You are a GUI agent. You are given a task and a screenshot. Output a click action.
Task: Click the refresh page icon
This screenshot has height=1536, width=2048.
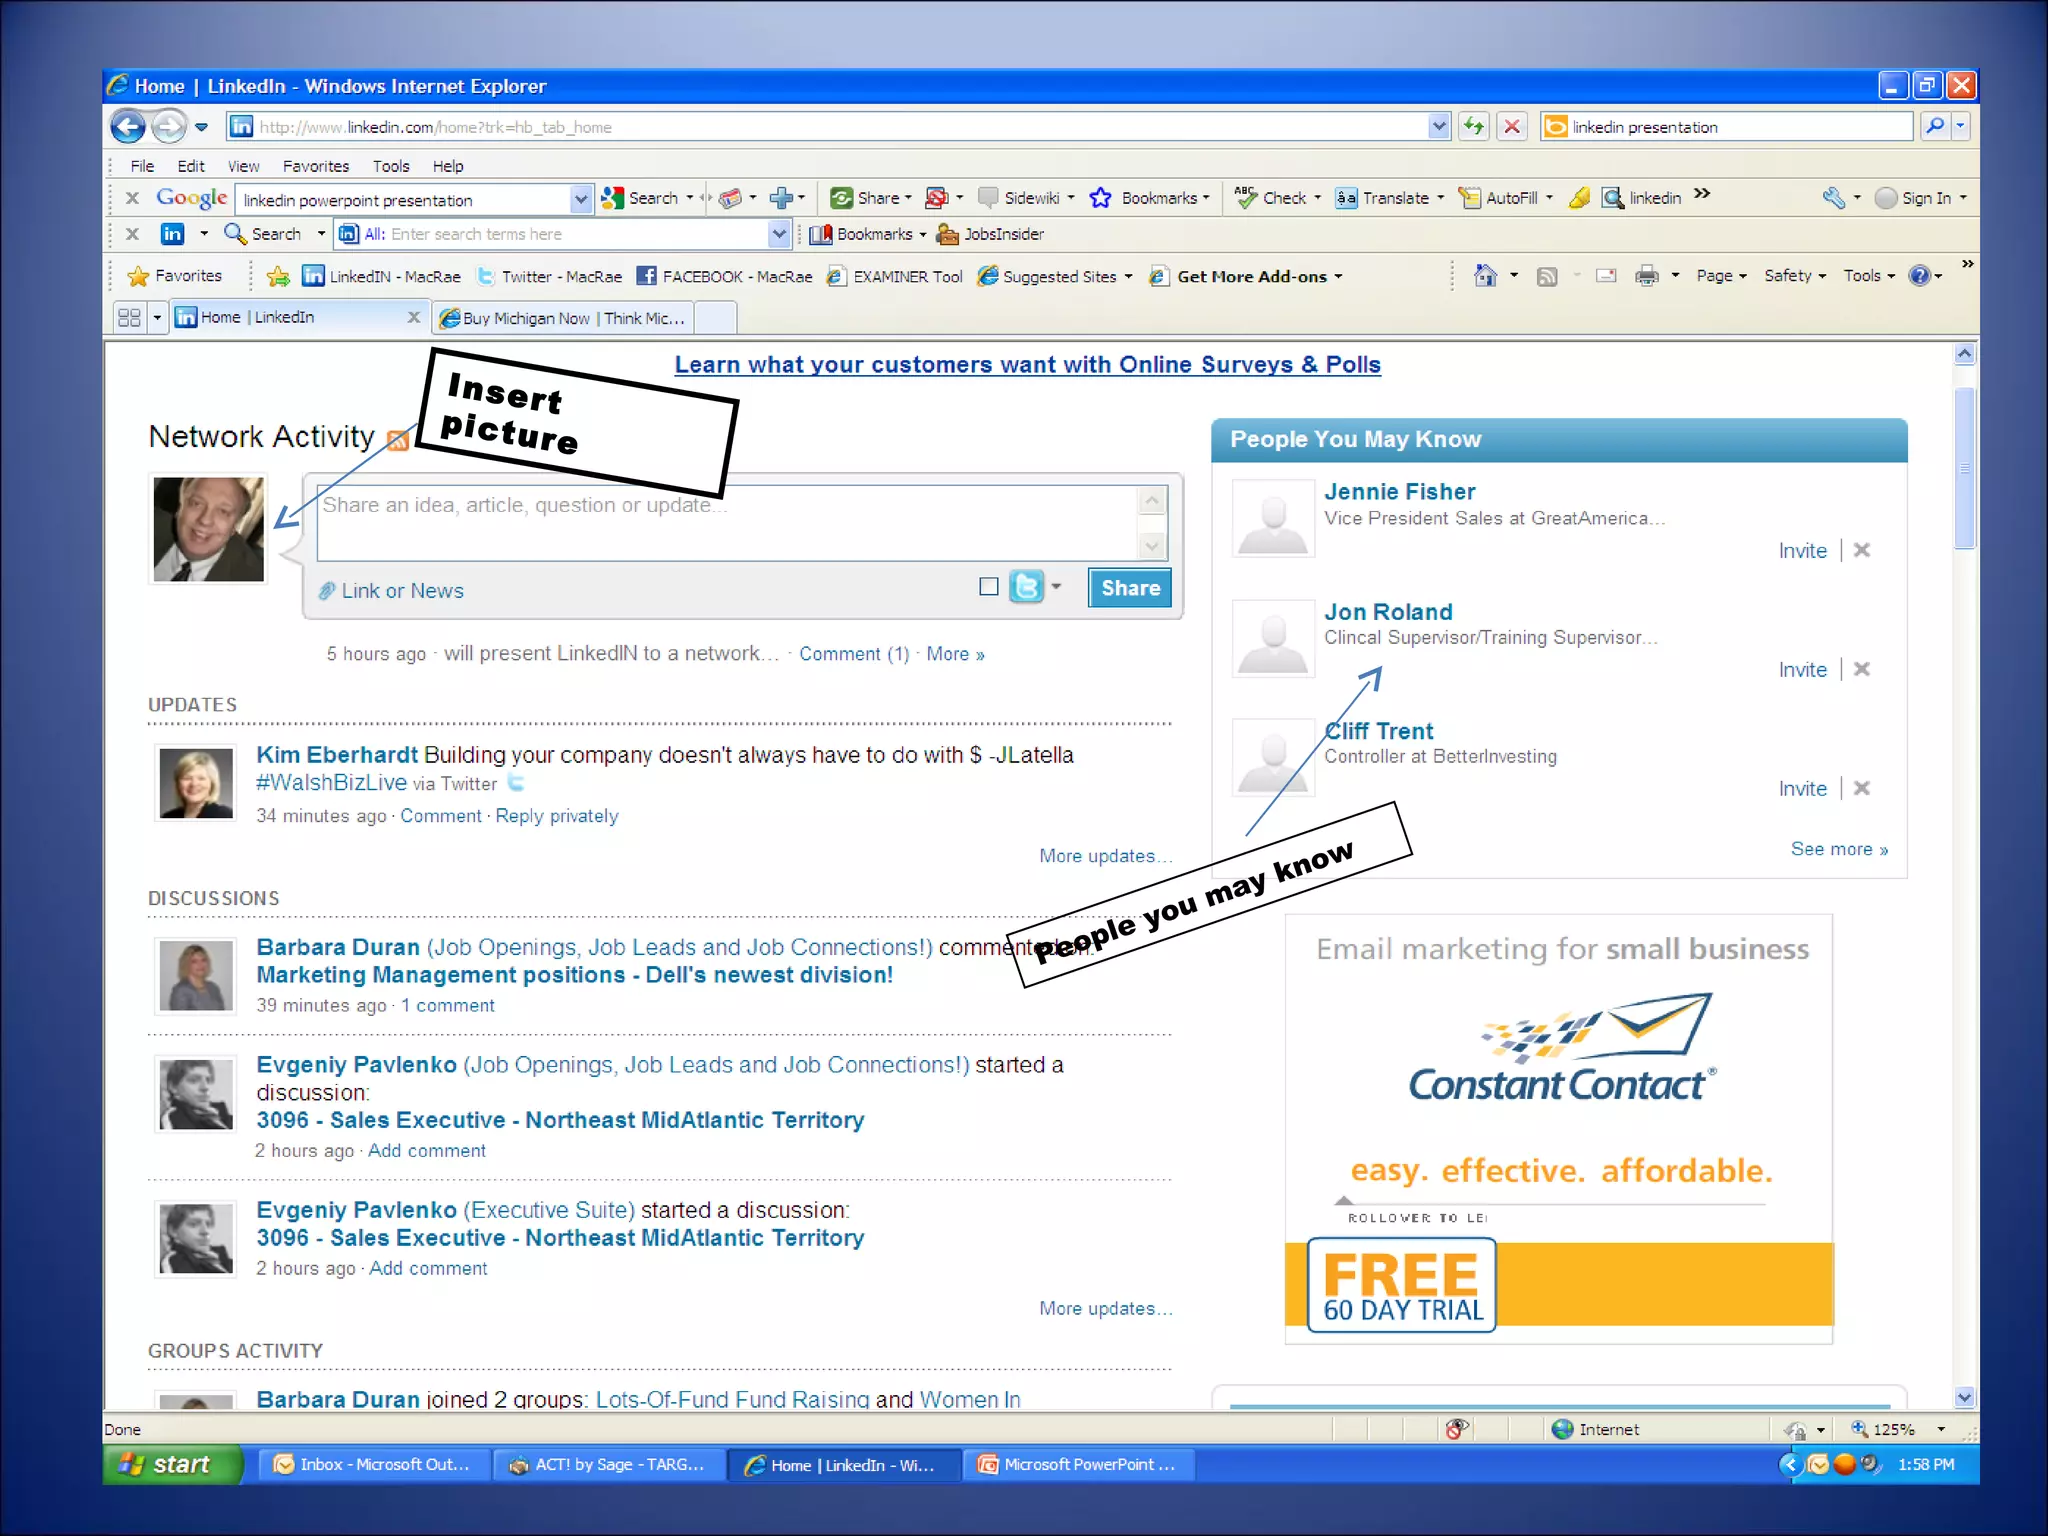[x=1474, y=126]
